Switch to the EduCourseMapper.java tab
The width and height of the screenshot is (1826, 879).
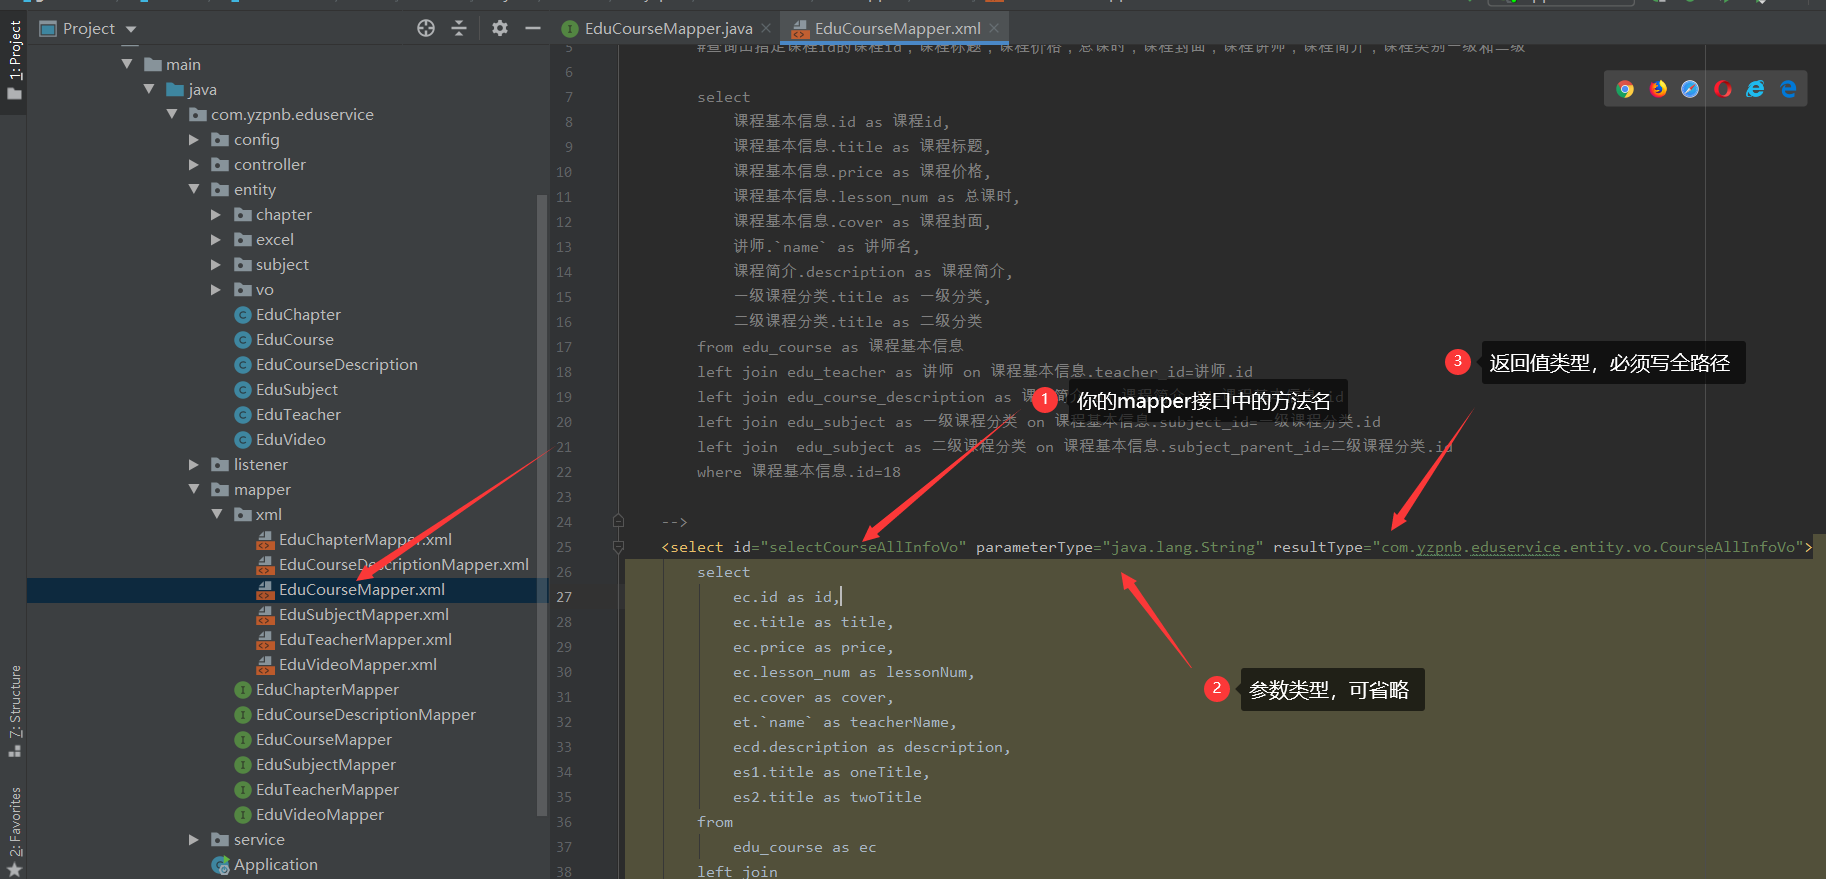[x=668, y=28]
